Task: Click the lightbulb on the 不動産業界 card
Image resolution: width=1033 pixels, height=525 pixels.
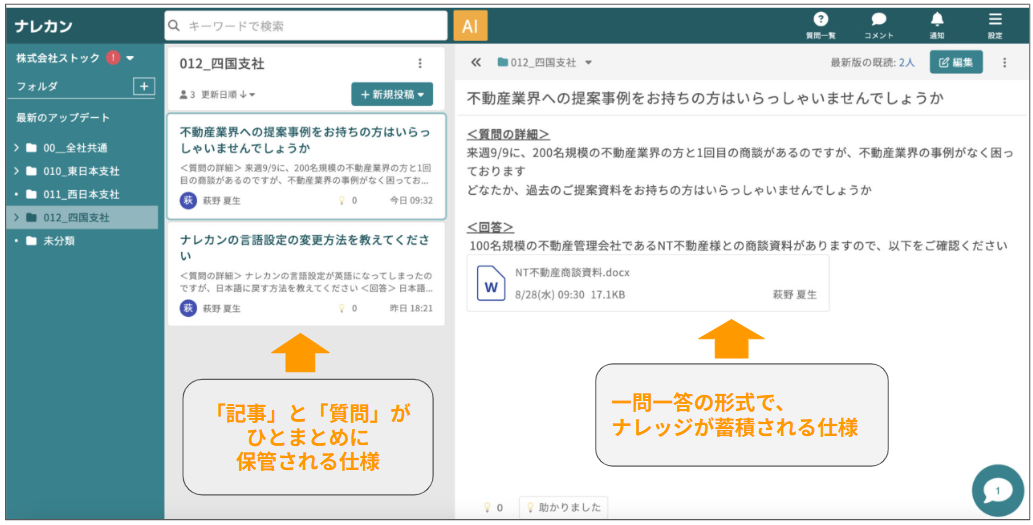Action: pos(341,200)
